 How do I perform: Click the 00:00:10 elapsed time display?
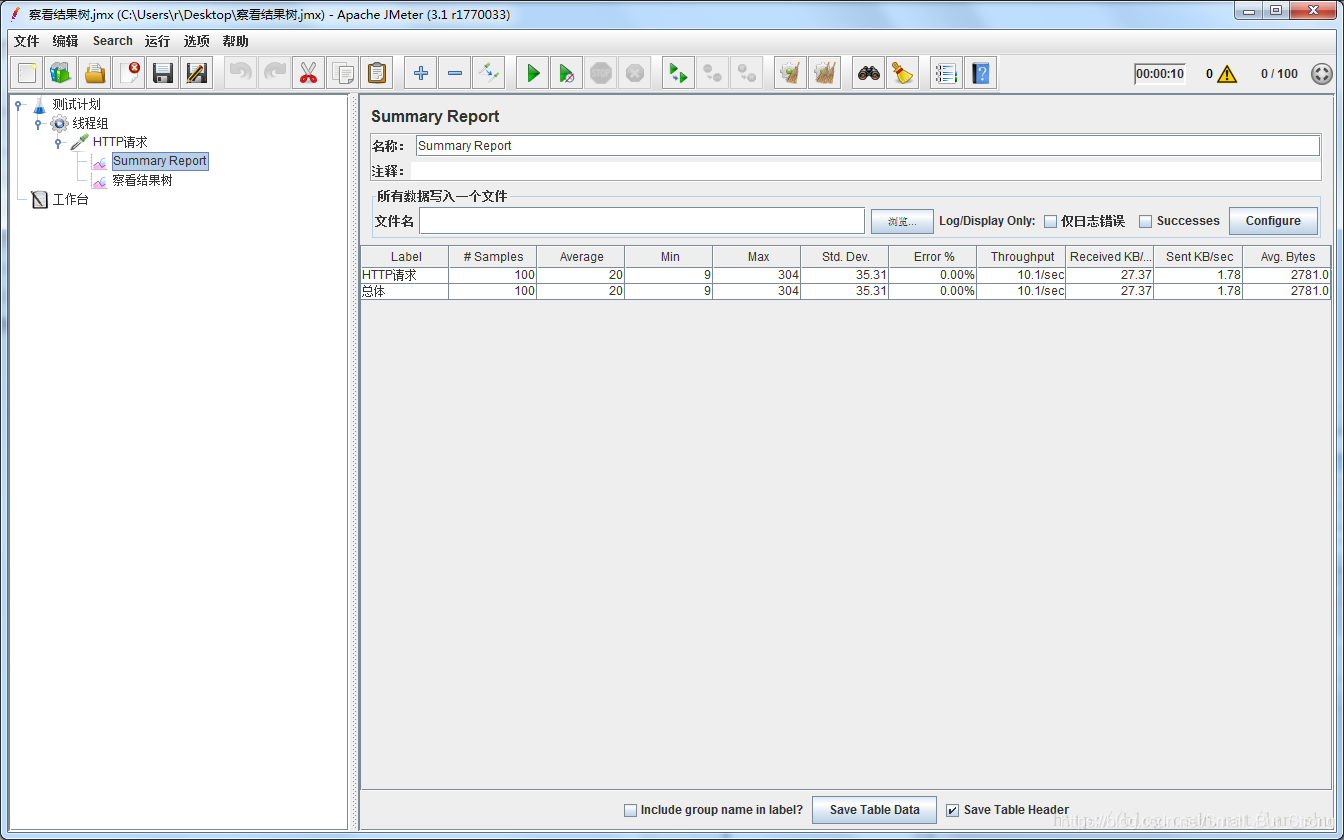(1160, 74)
